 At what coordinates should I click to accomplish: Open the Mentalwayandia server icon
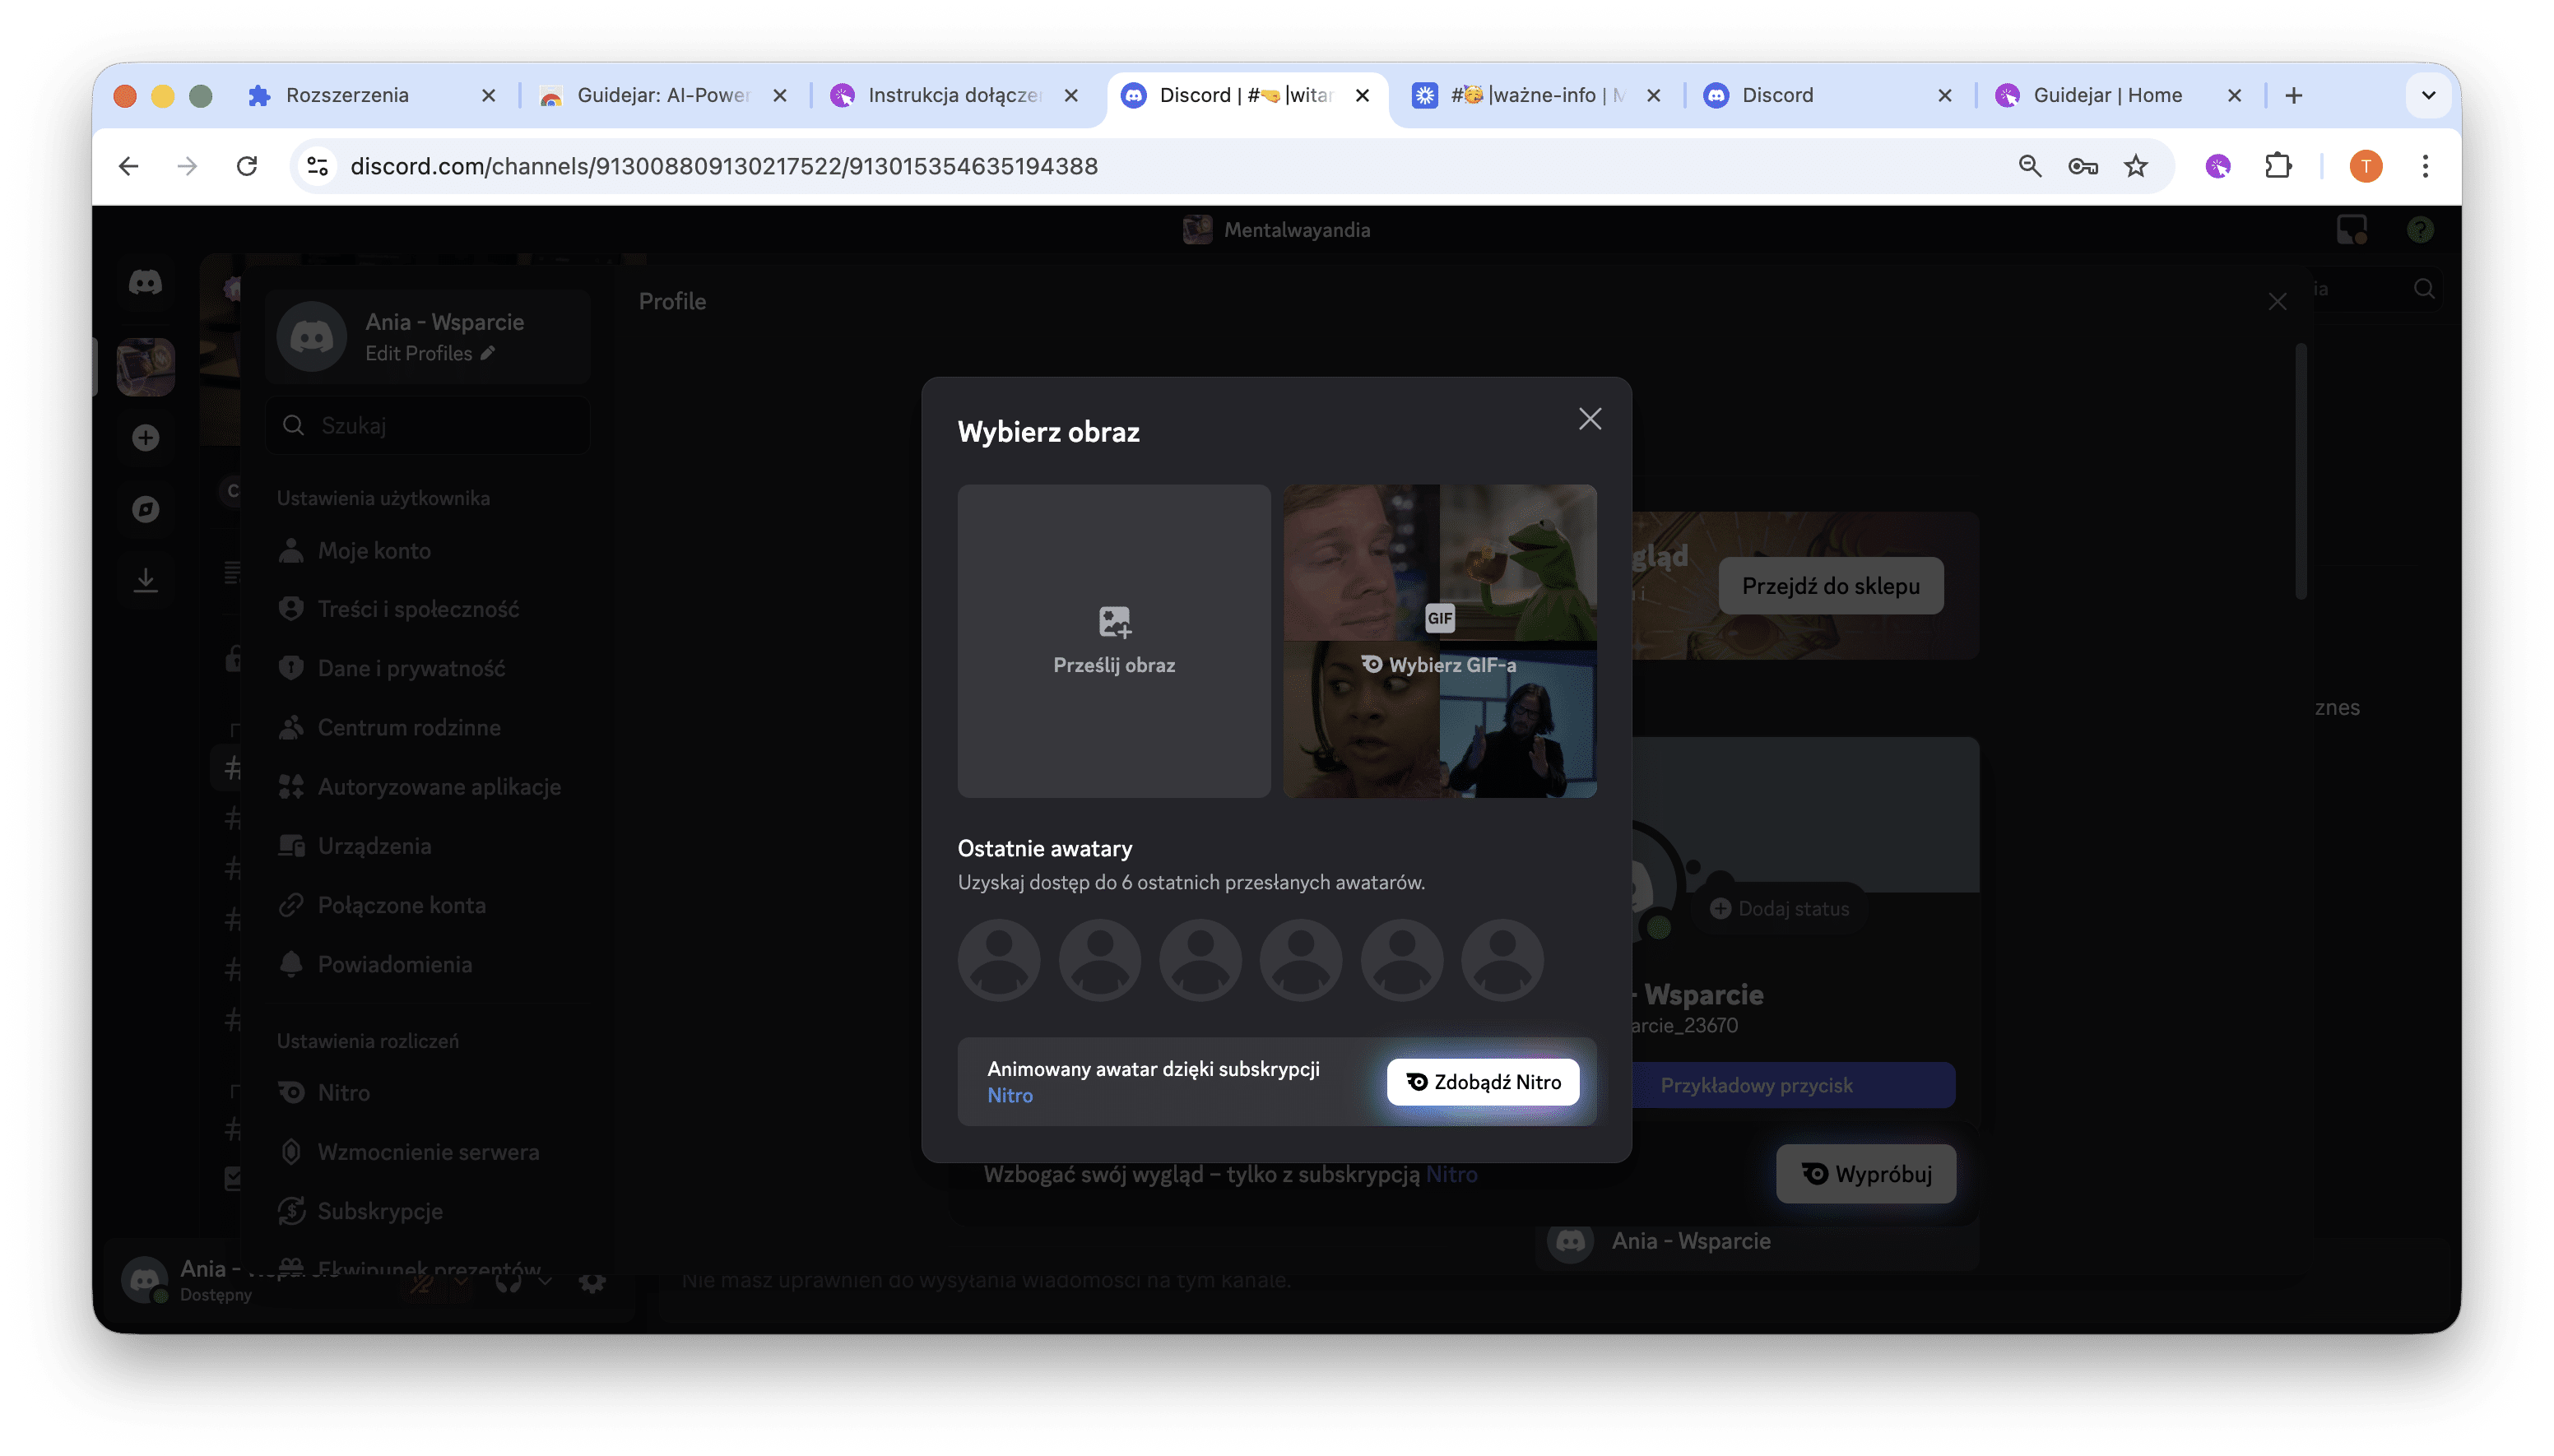(146, 366)
